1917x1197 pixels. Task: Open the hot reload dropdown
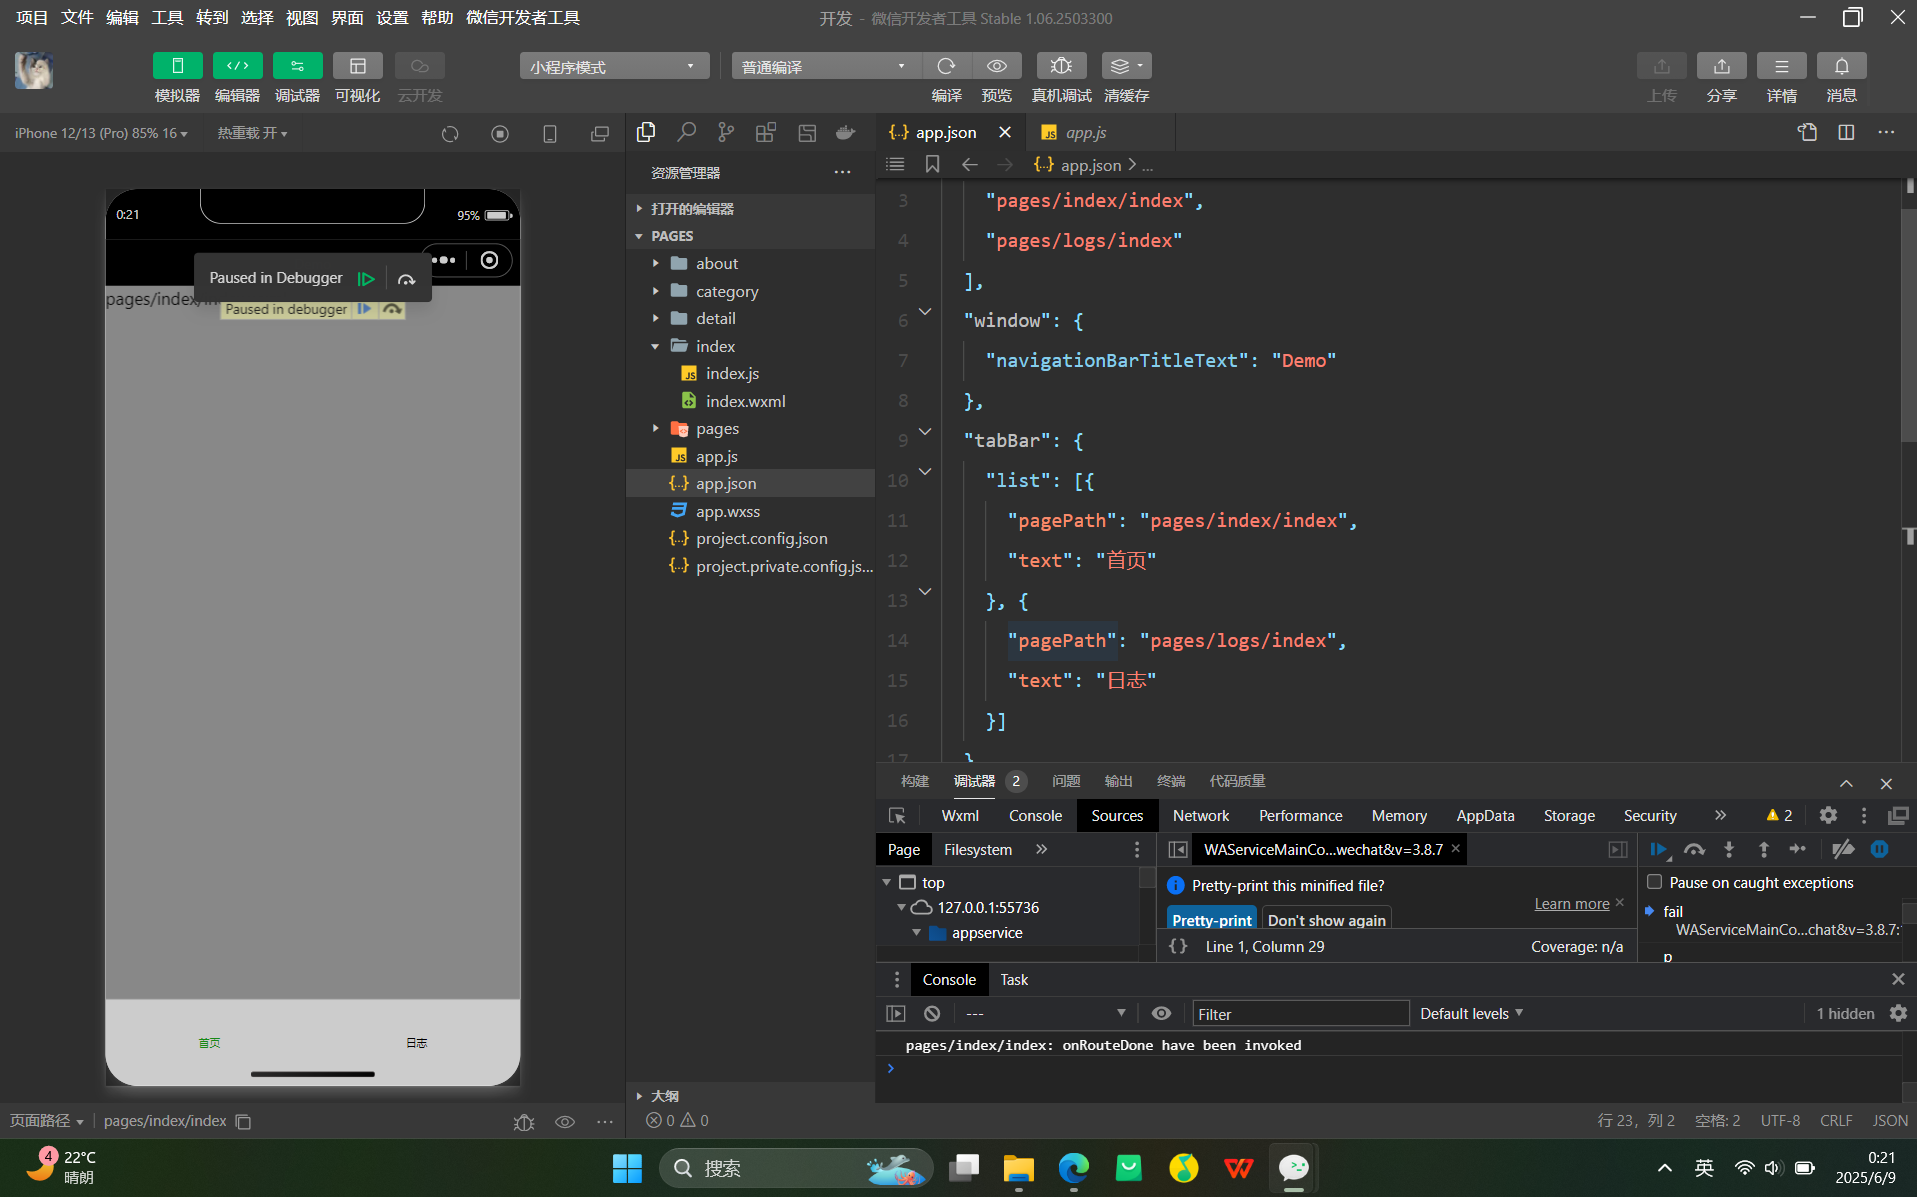tap(252, 133)
